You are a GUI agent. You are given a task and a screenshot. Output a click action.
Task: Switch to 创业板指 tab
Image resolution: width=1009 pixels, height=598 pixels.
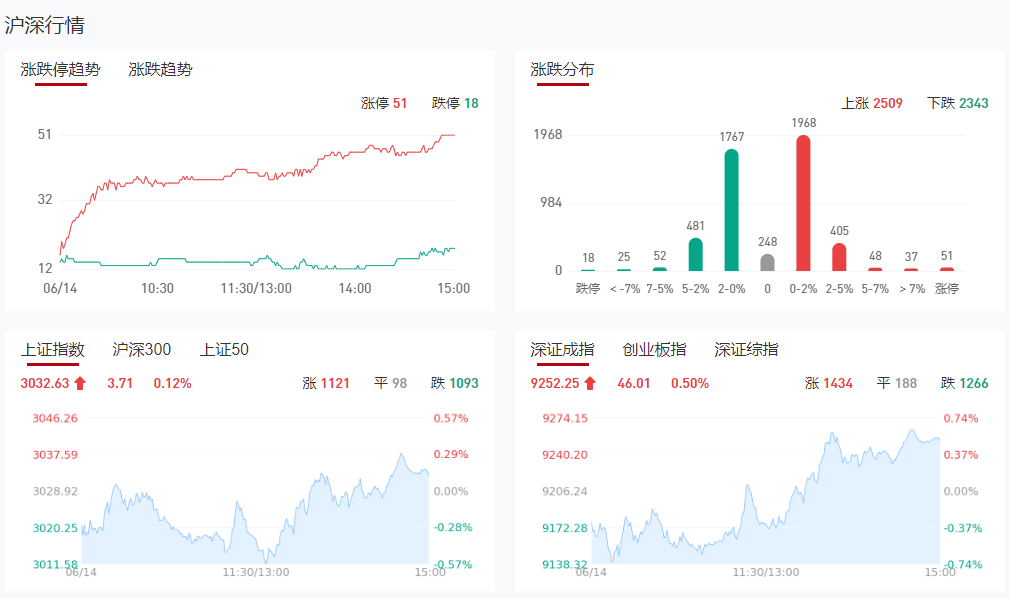point(654,350)
